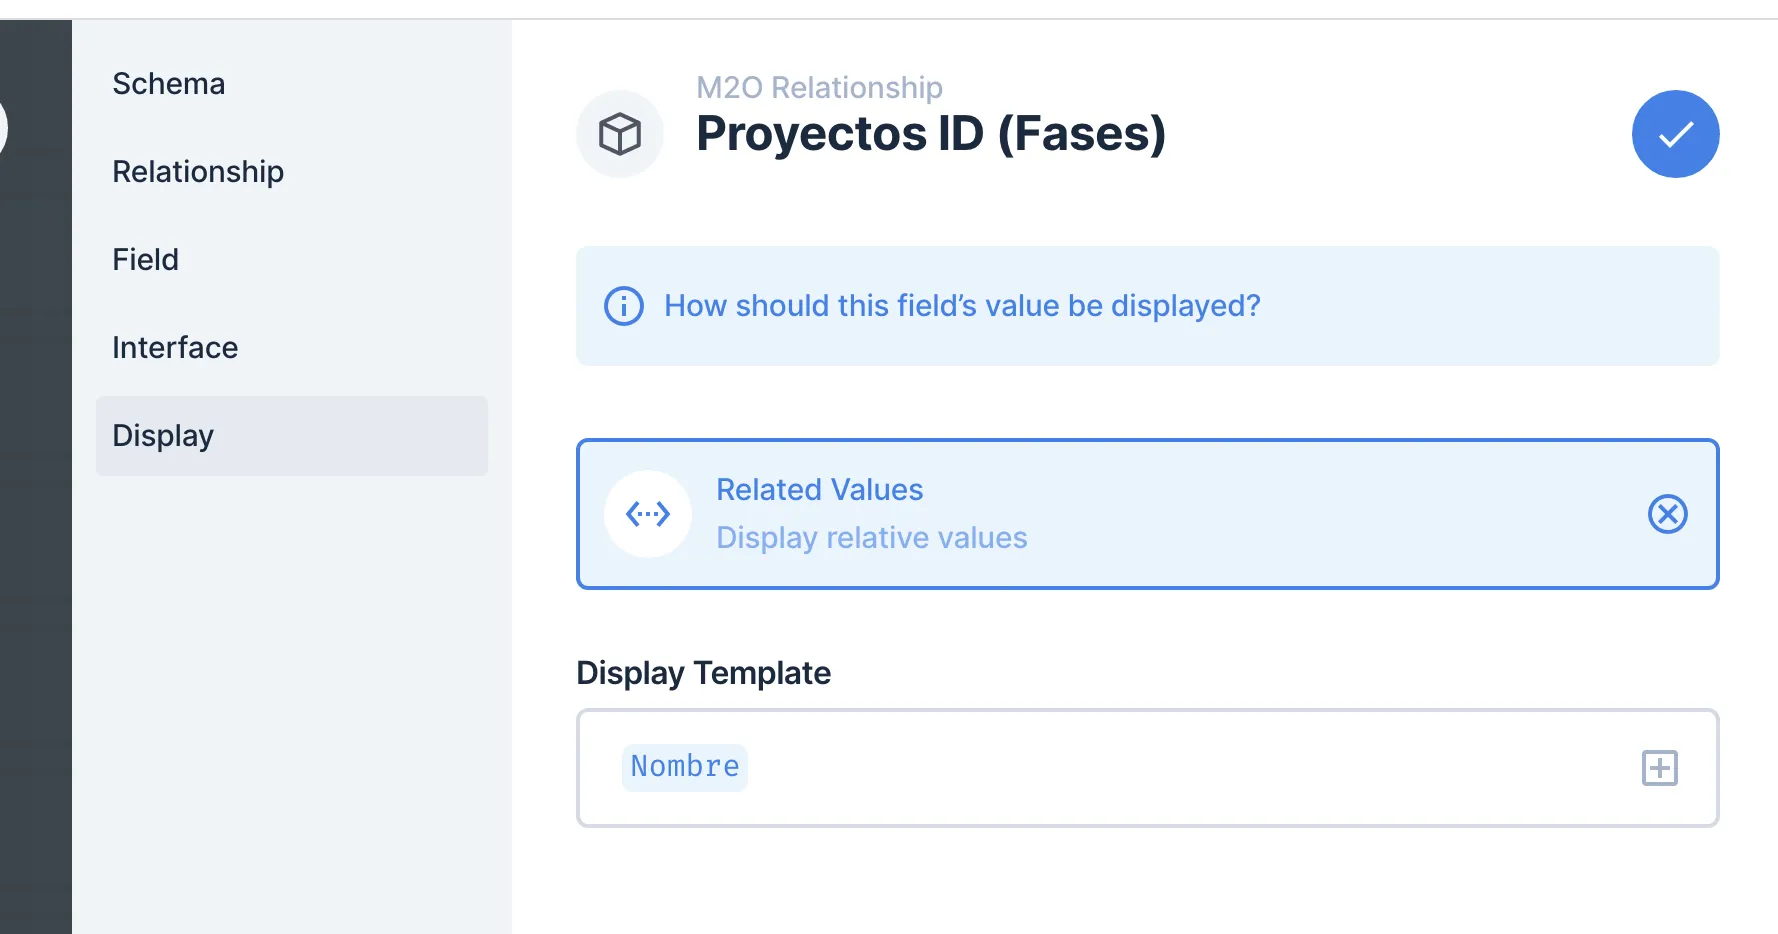Click the Related Values arrows icon
Viewport: 1778px width, 934px height.
[x=648, y=514]
